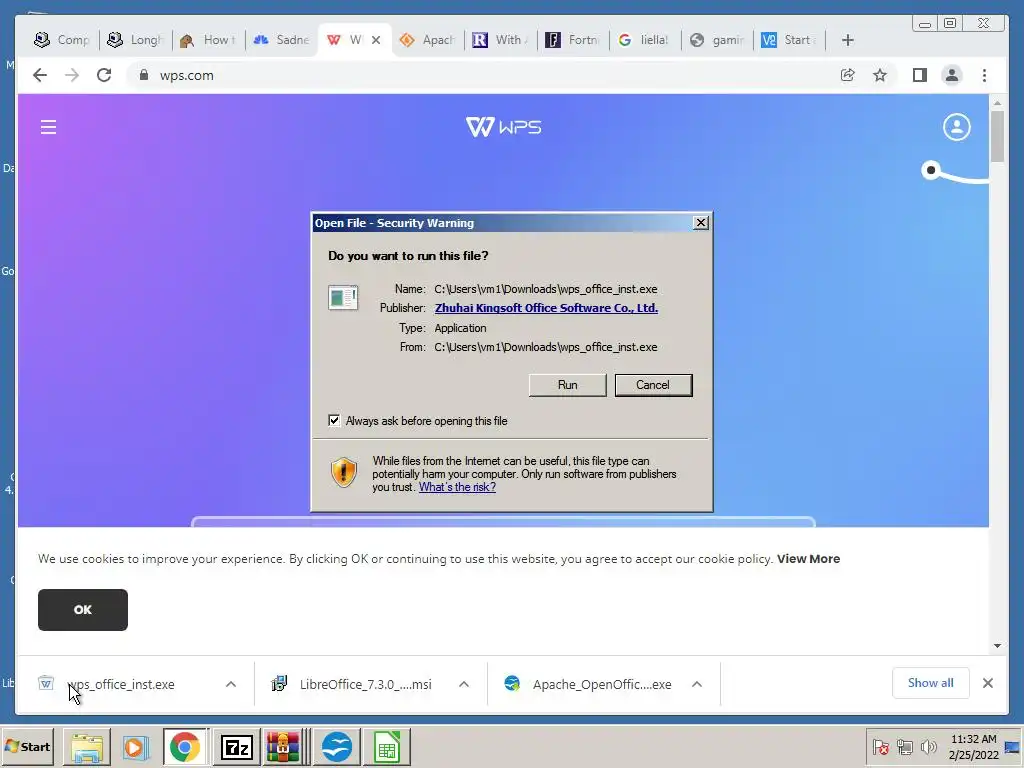Image resolution: width=1024 pixels, height=768 pixels.
Task: Close the active WPS tab
Action: coord(376,40)
